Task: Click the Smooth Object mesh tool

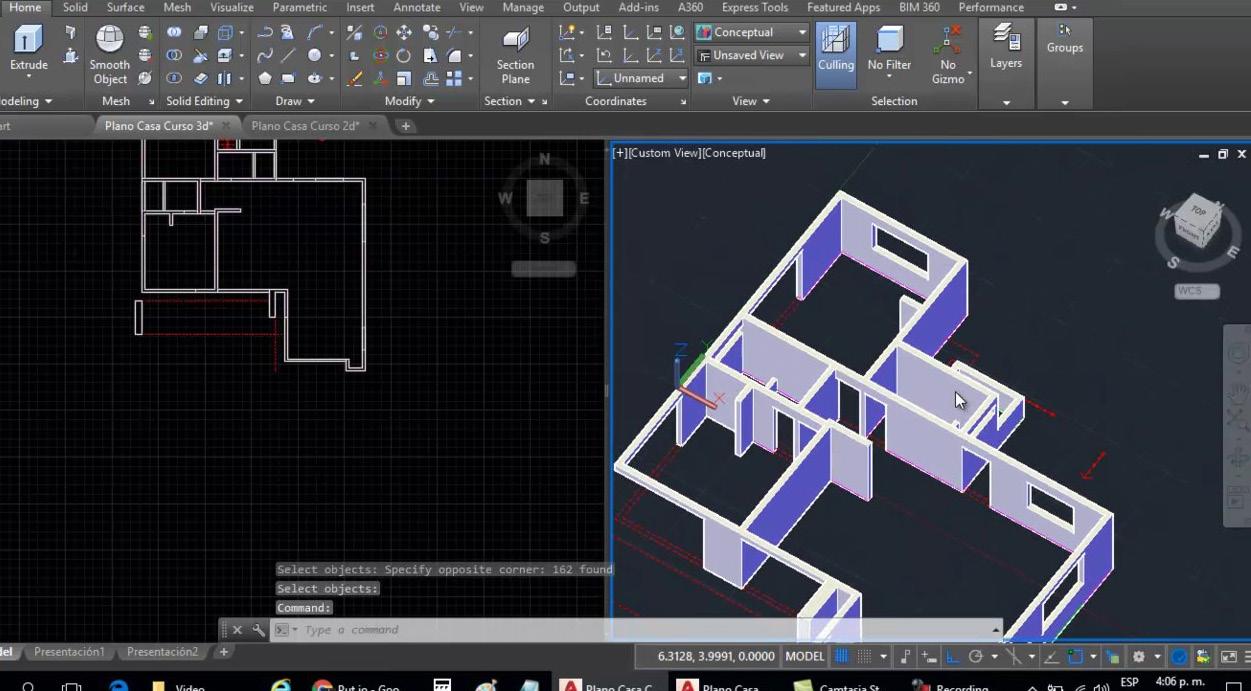Action: pyautogui.click(x=110, y=55)
